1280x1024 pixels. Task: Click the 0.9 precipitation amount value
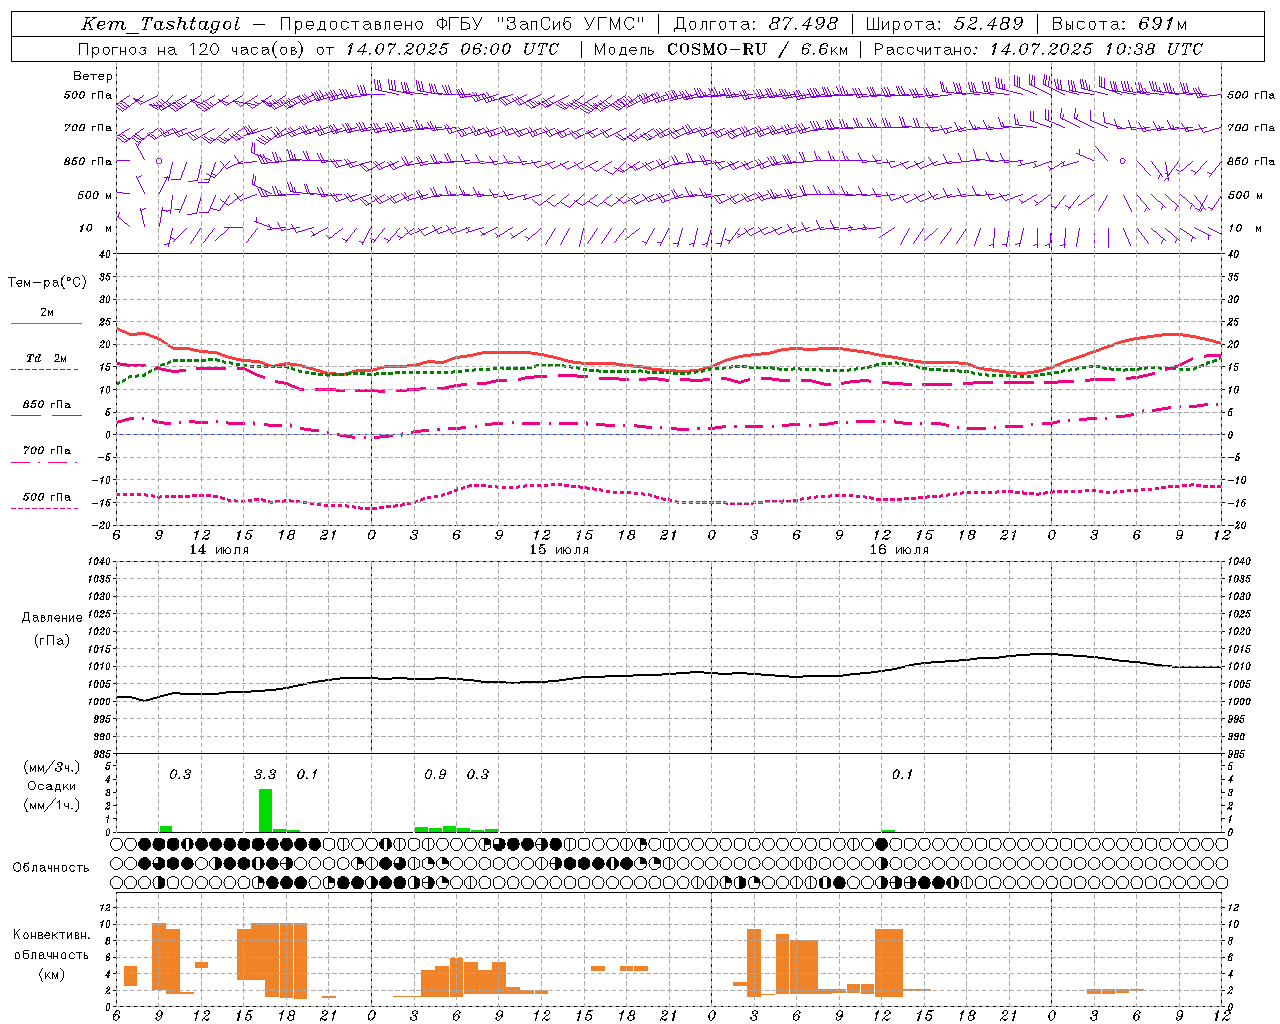click(435, 774)
